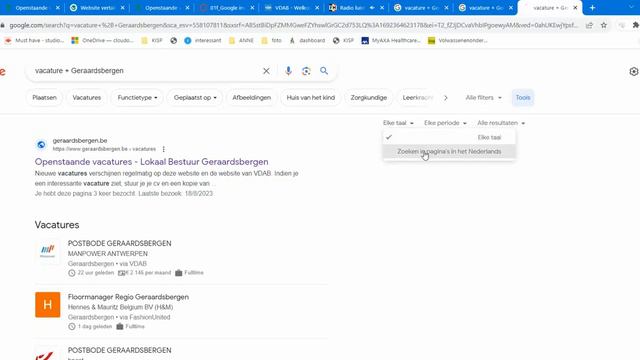Open Google Lens image search icon

(306, 71)
